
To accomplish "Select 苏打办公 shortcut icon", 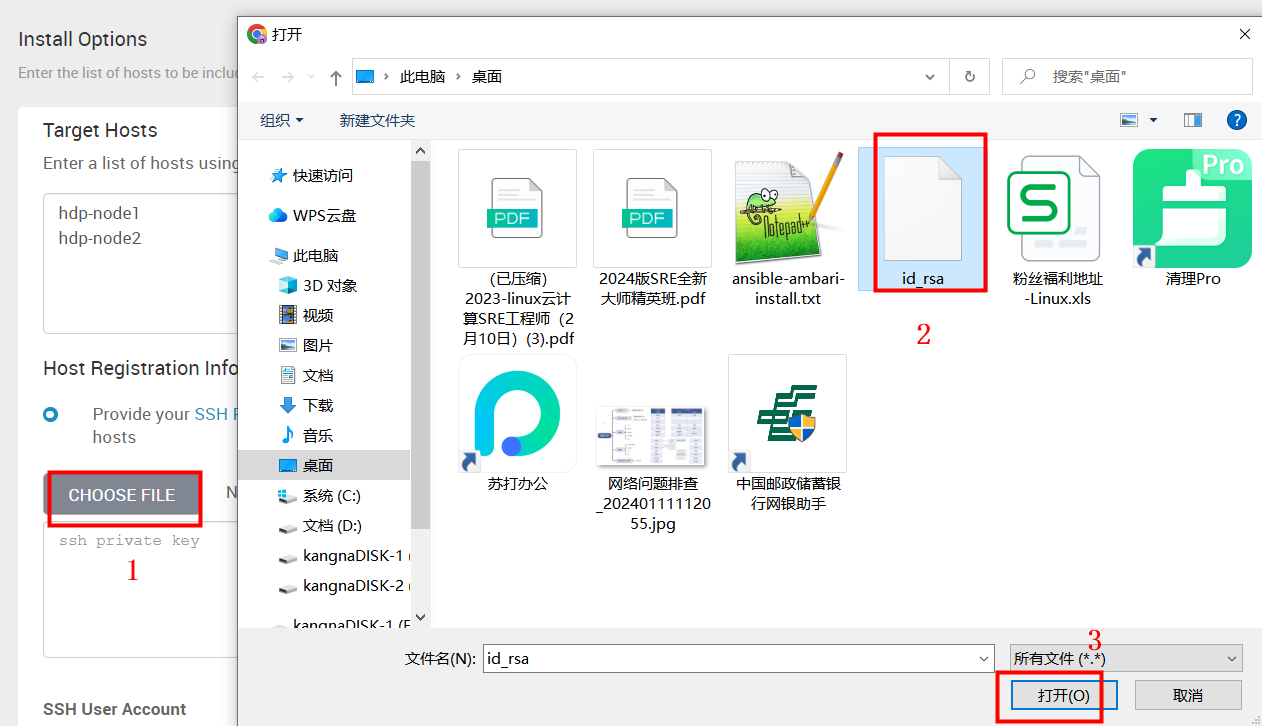I will (x=517, y=423).
